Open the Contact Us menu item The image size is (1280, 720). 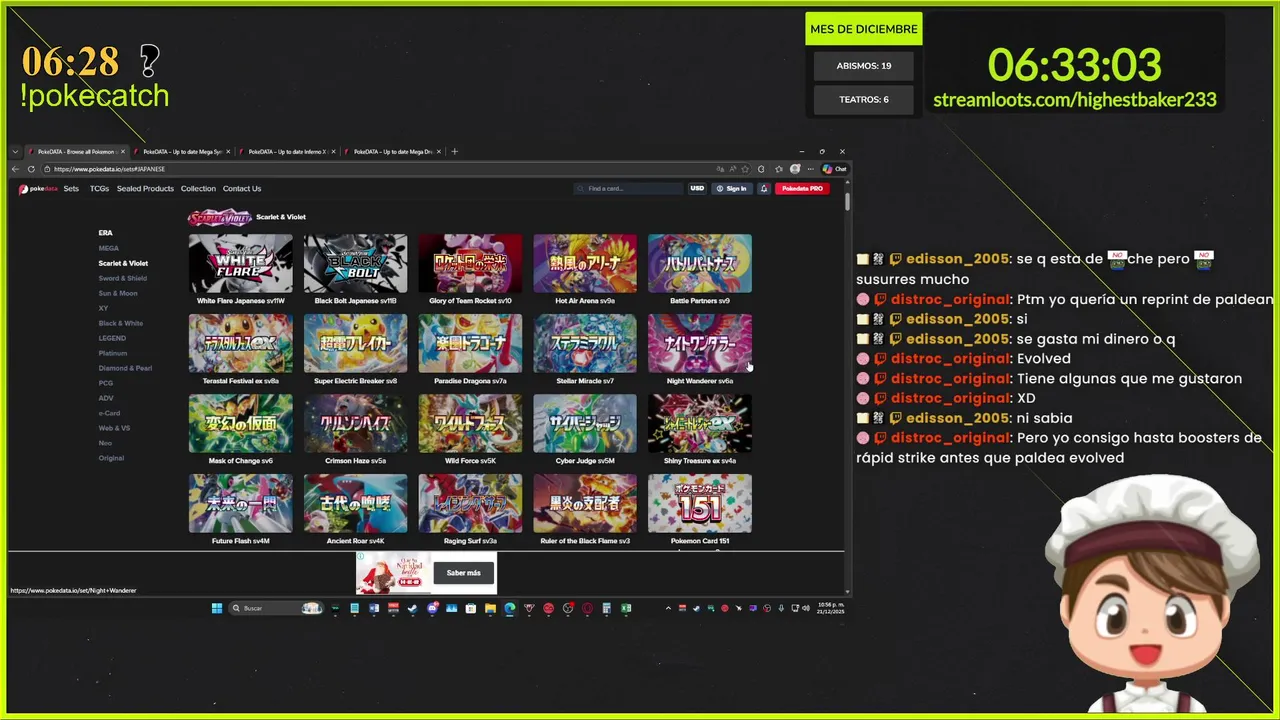(242, 188)
